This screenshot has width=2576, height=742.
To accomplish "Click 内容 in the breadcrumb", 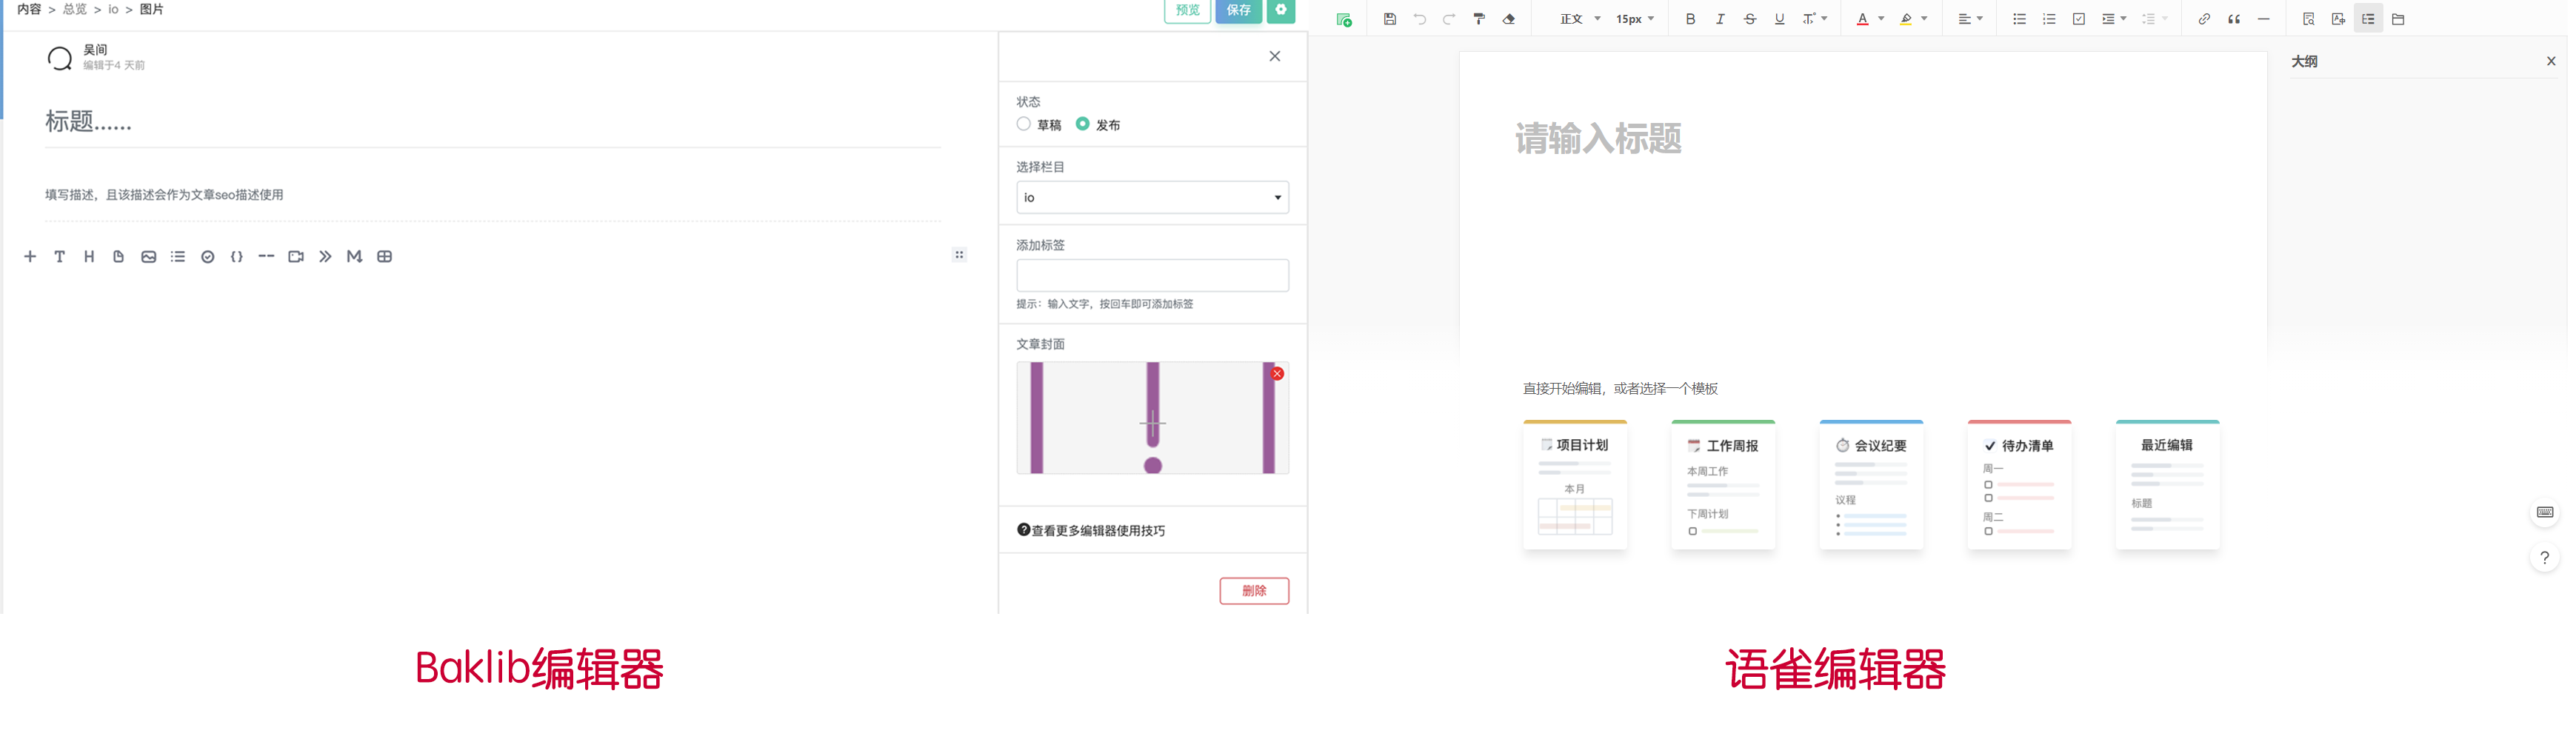I will (29, 9).
